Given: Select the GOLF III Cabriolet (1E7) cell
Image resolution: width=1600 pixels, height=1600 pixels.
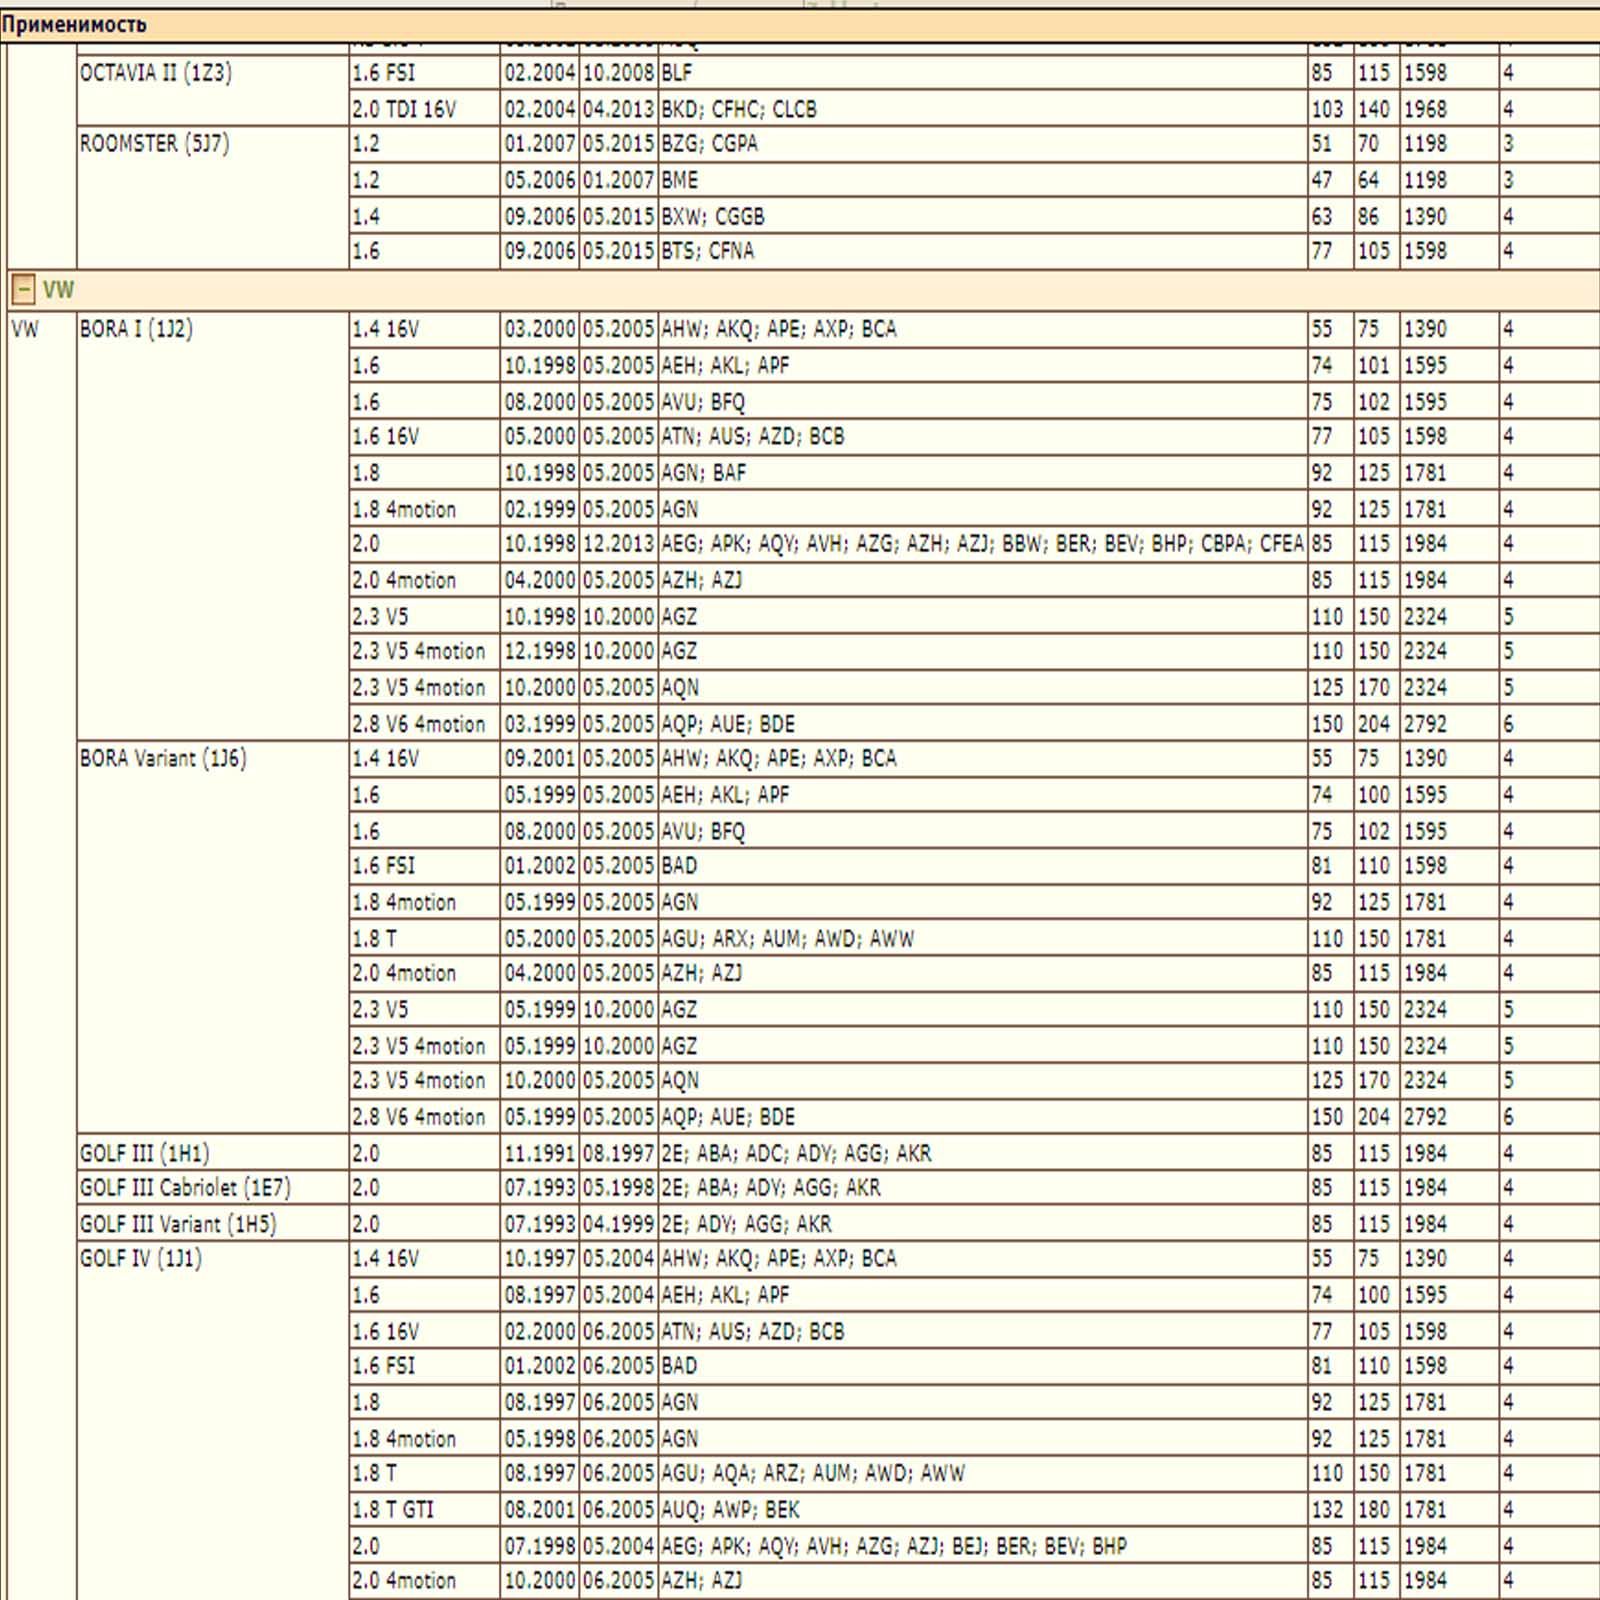Looking at the screenshot, I should point(185,1188).
